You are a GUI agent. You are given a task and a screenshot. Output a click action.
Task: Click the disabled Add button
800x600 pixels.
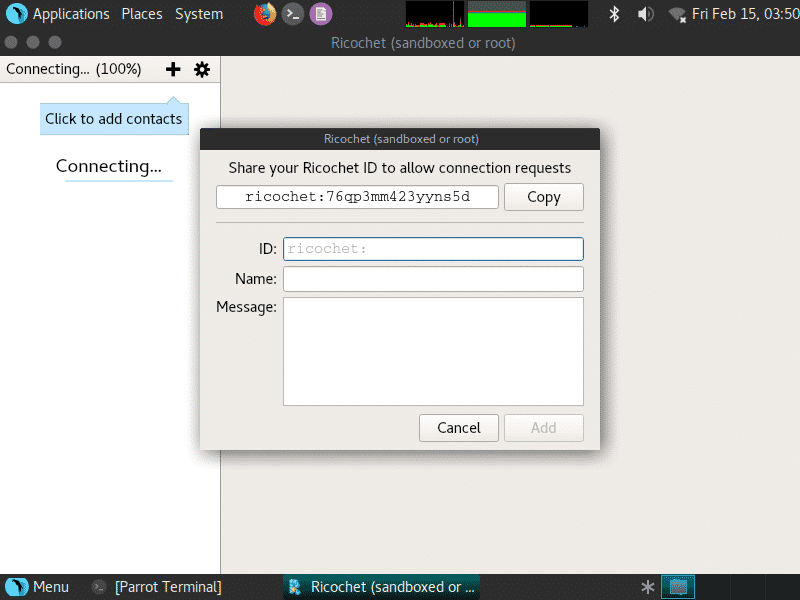click(544, 428)
